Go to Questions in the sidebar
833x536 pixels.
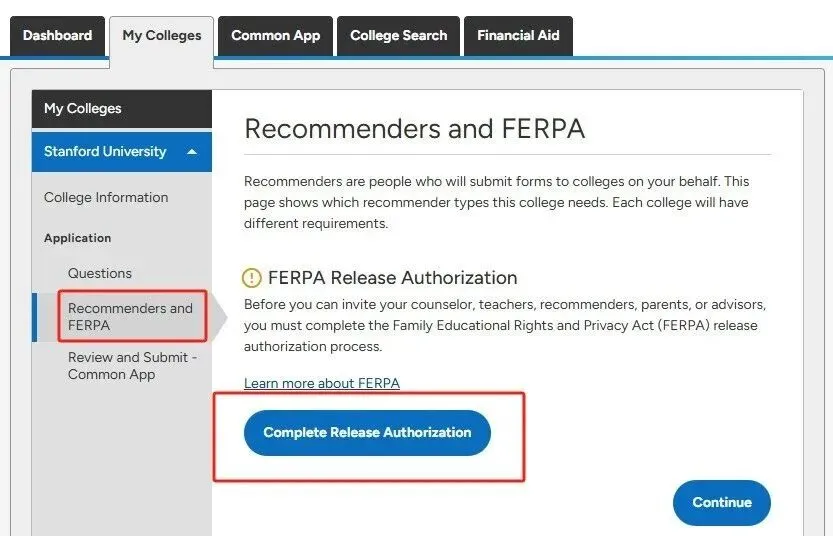coord(100,273)
